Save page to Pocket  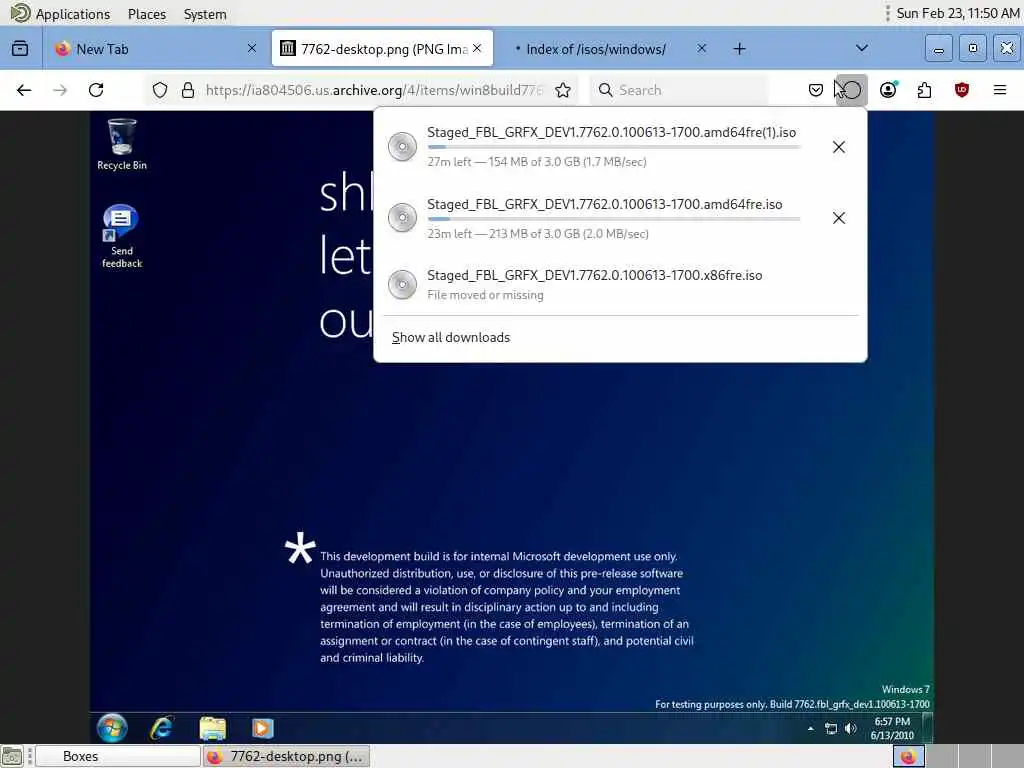pyautogui.click(x=816, y=90)
